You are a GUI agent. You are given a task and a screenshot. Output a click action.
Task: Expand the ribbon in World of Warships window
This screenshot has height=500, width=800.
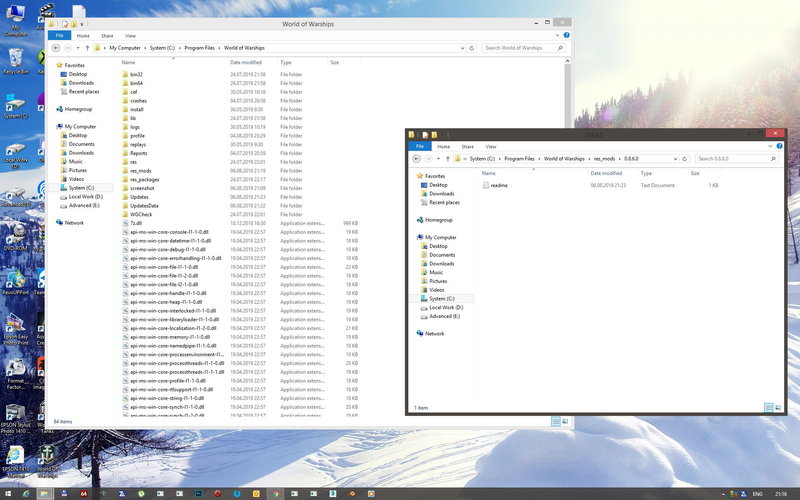557,35
